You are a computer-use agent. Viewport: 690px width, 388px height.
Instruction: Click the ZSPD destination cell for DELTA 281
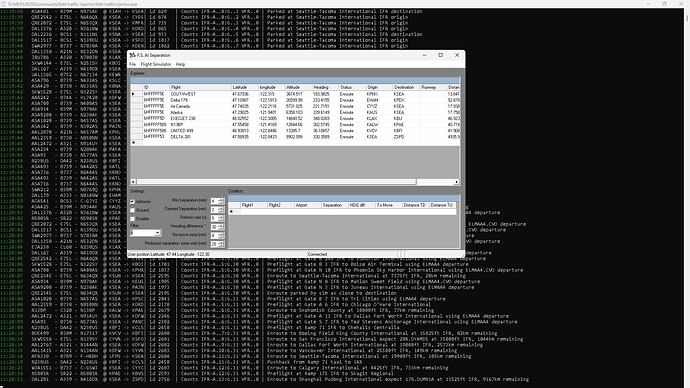point(405,137)
